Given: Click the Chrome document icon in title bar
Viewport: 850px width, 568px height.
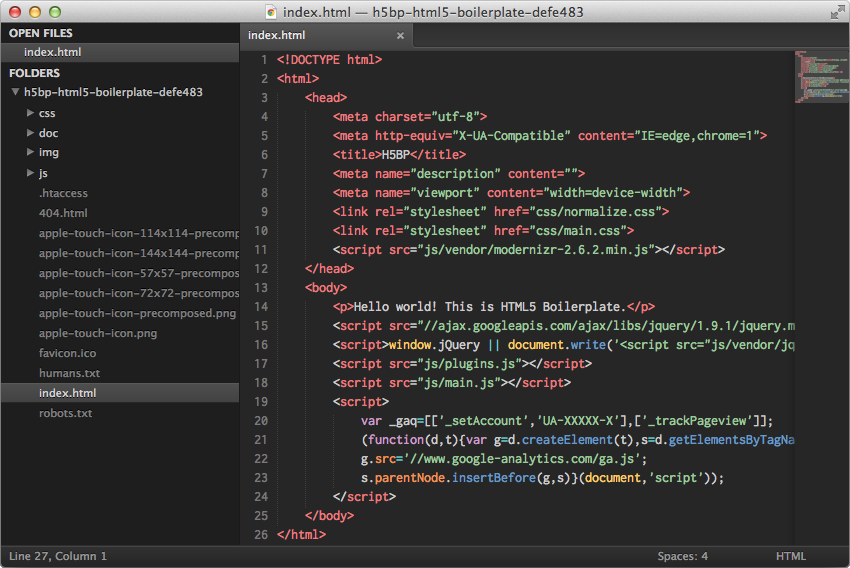Looking at the screenshot, I should (x=272, y=12).
